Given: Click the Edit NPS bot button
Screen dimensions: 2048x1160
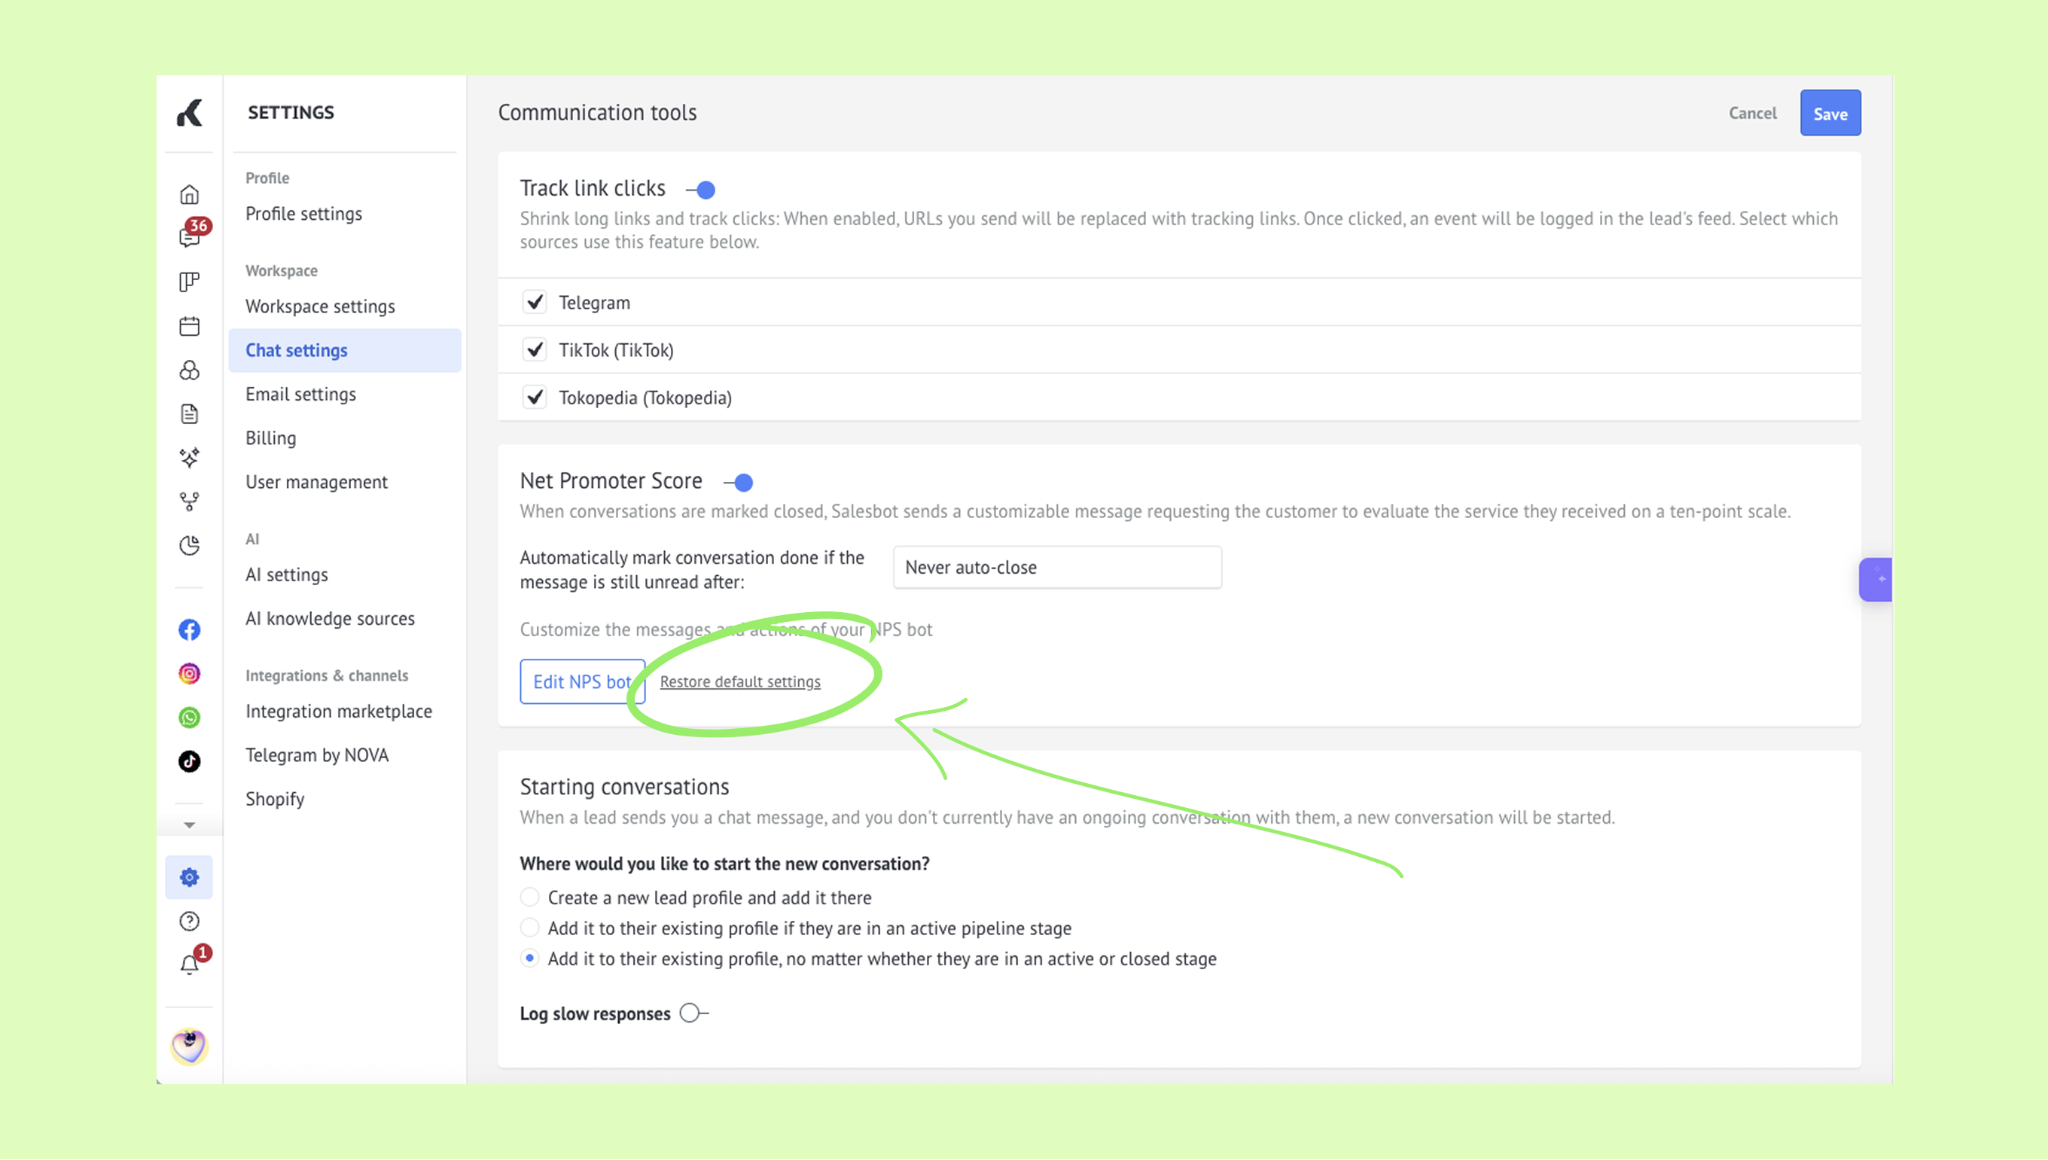Looking at the screenshot, I should [x=582, y=682].
